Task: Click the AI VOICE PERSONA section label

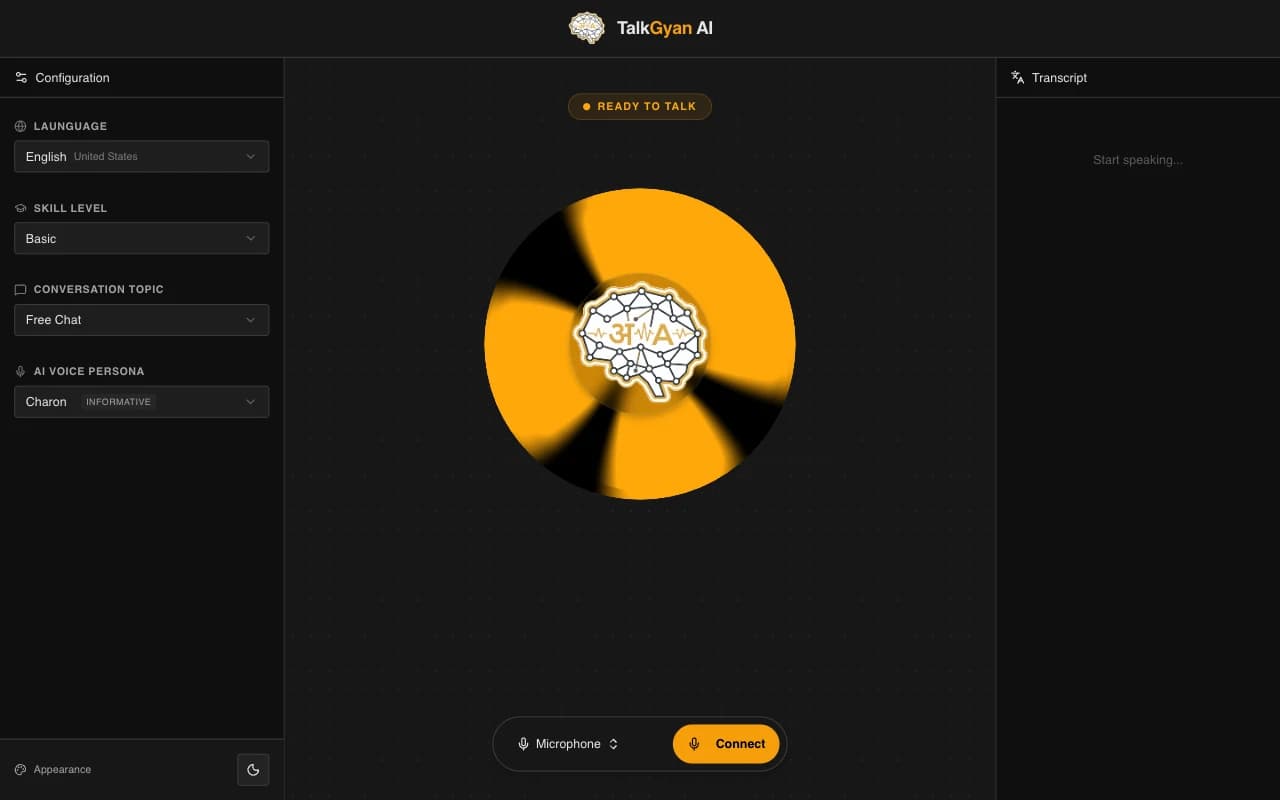Action: point(89,371)
